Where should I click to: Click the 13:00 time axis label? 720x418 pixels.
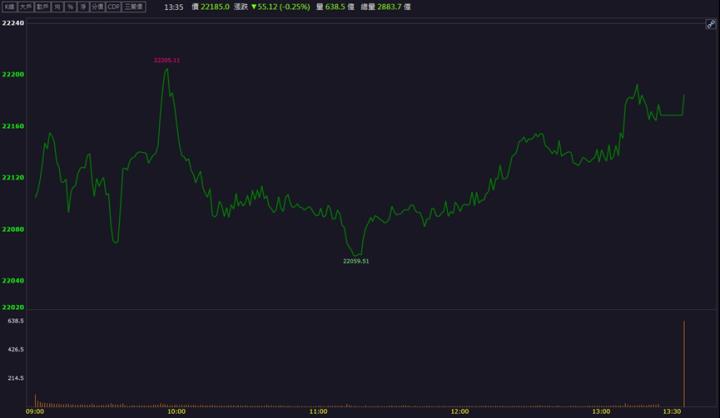pyautogui.click(x=601, y=412)
